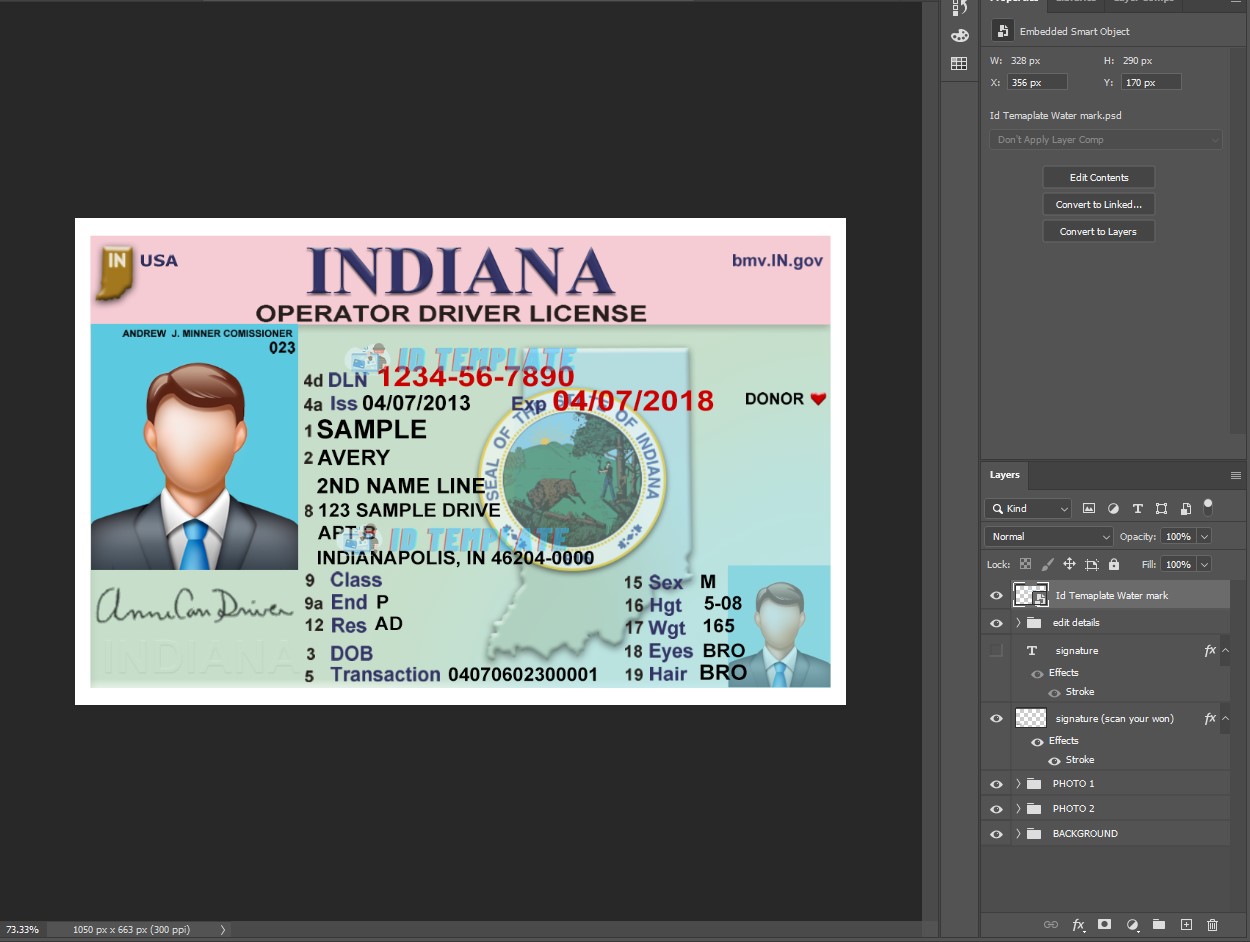Lock layer position with move icon
1250x942 pixels.
tap(1069, 564)
